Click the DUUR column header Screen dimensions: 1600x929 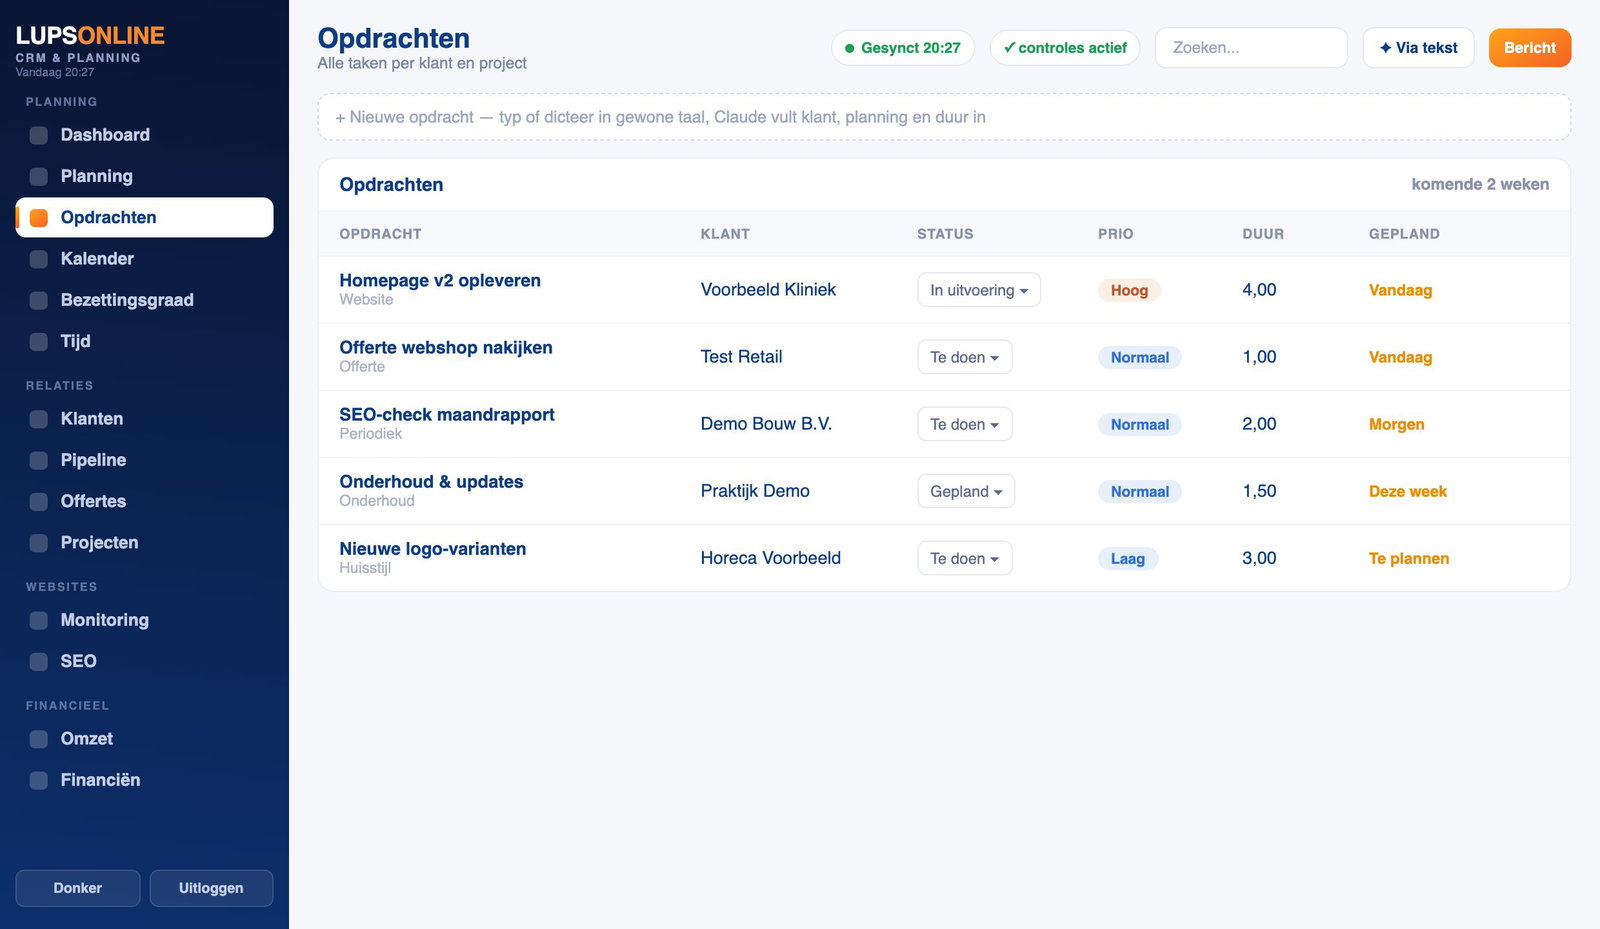coord(1263,234)
